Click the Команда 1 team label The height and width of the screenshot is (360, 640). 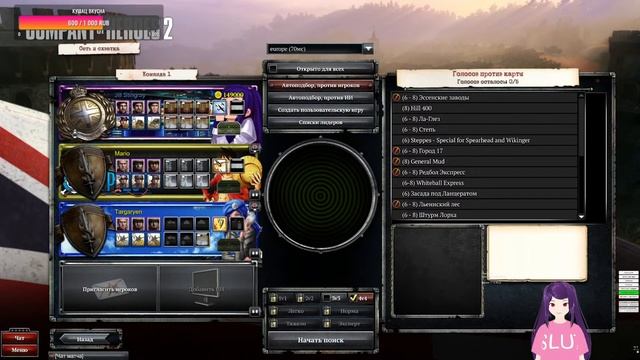click(156, 74)
